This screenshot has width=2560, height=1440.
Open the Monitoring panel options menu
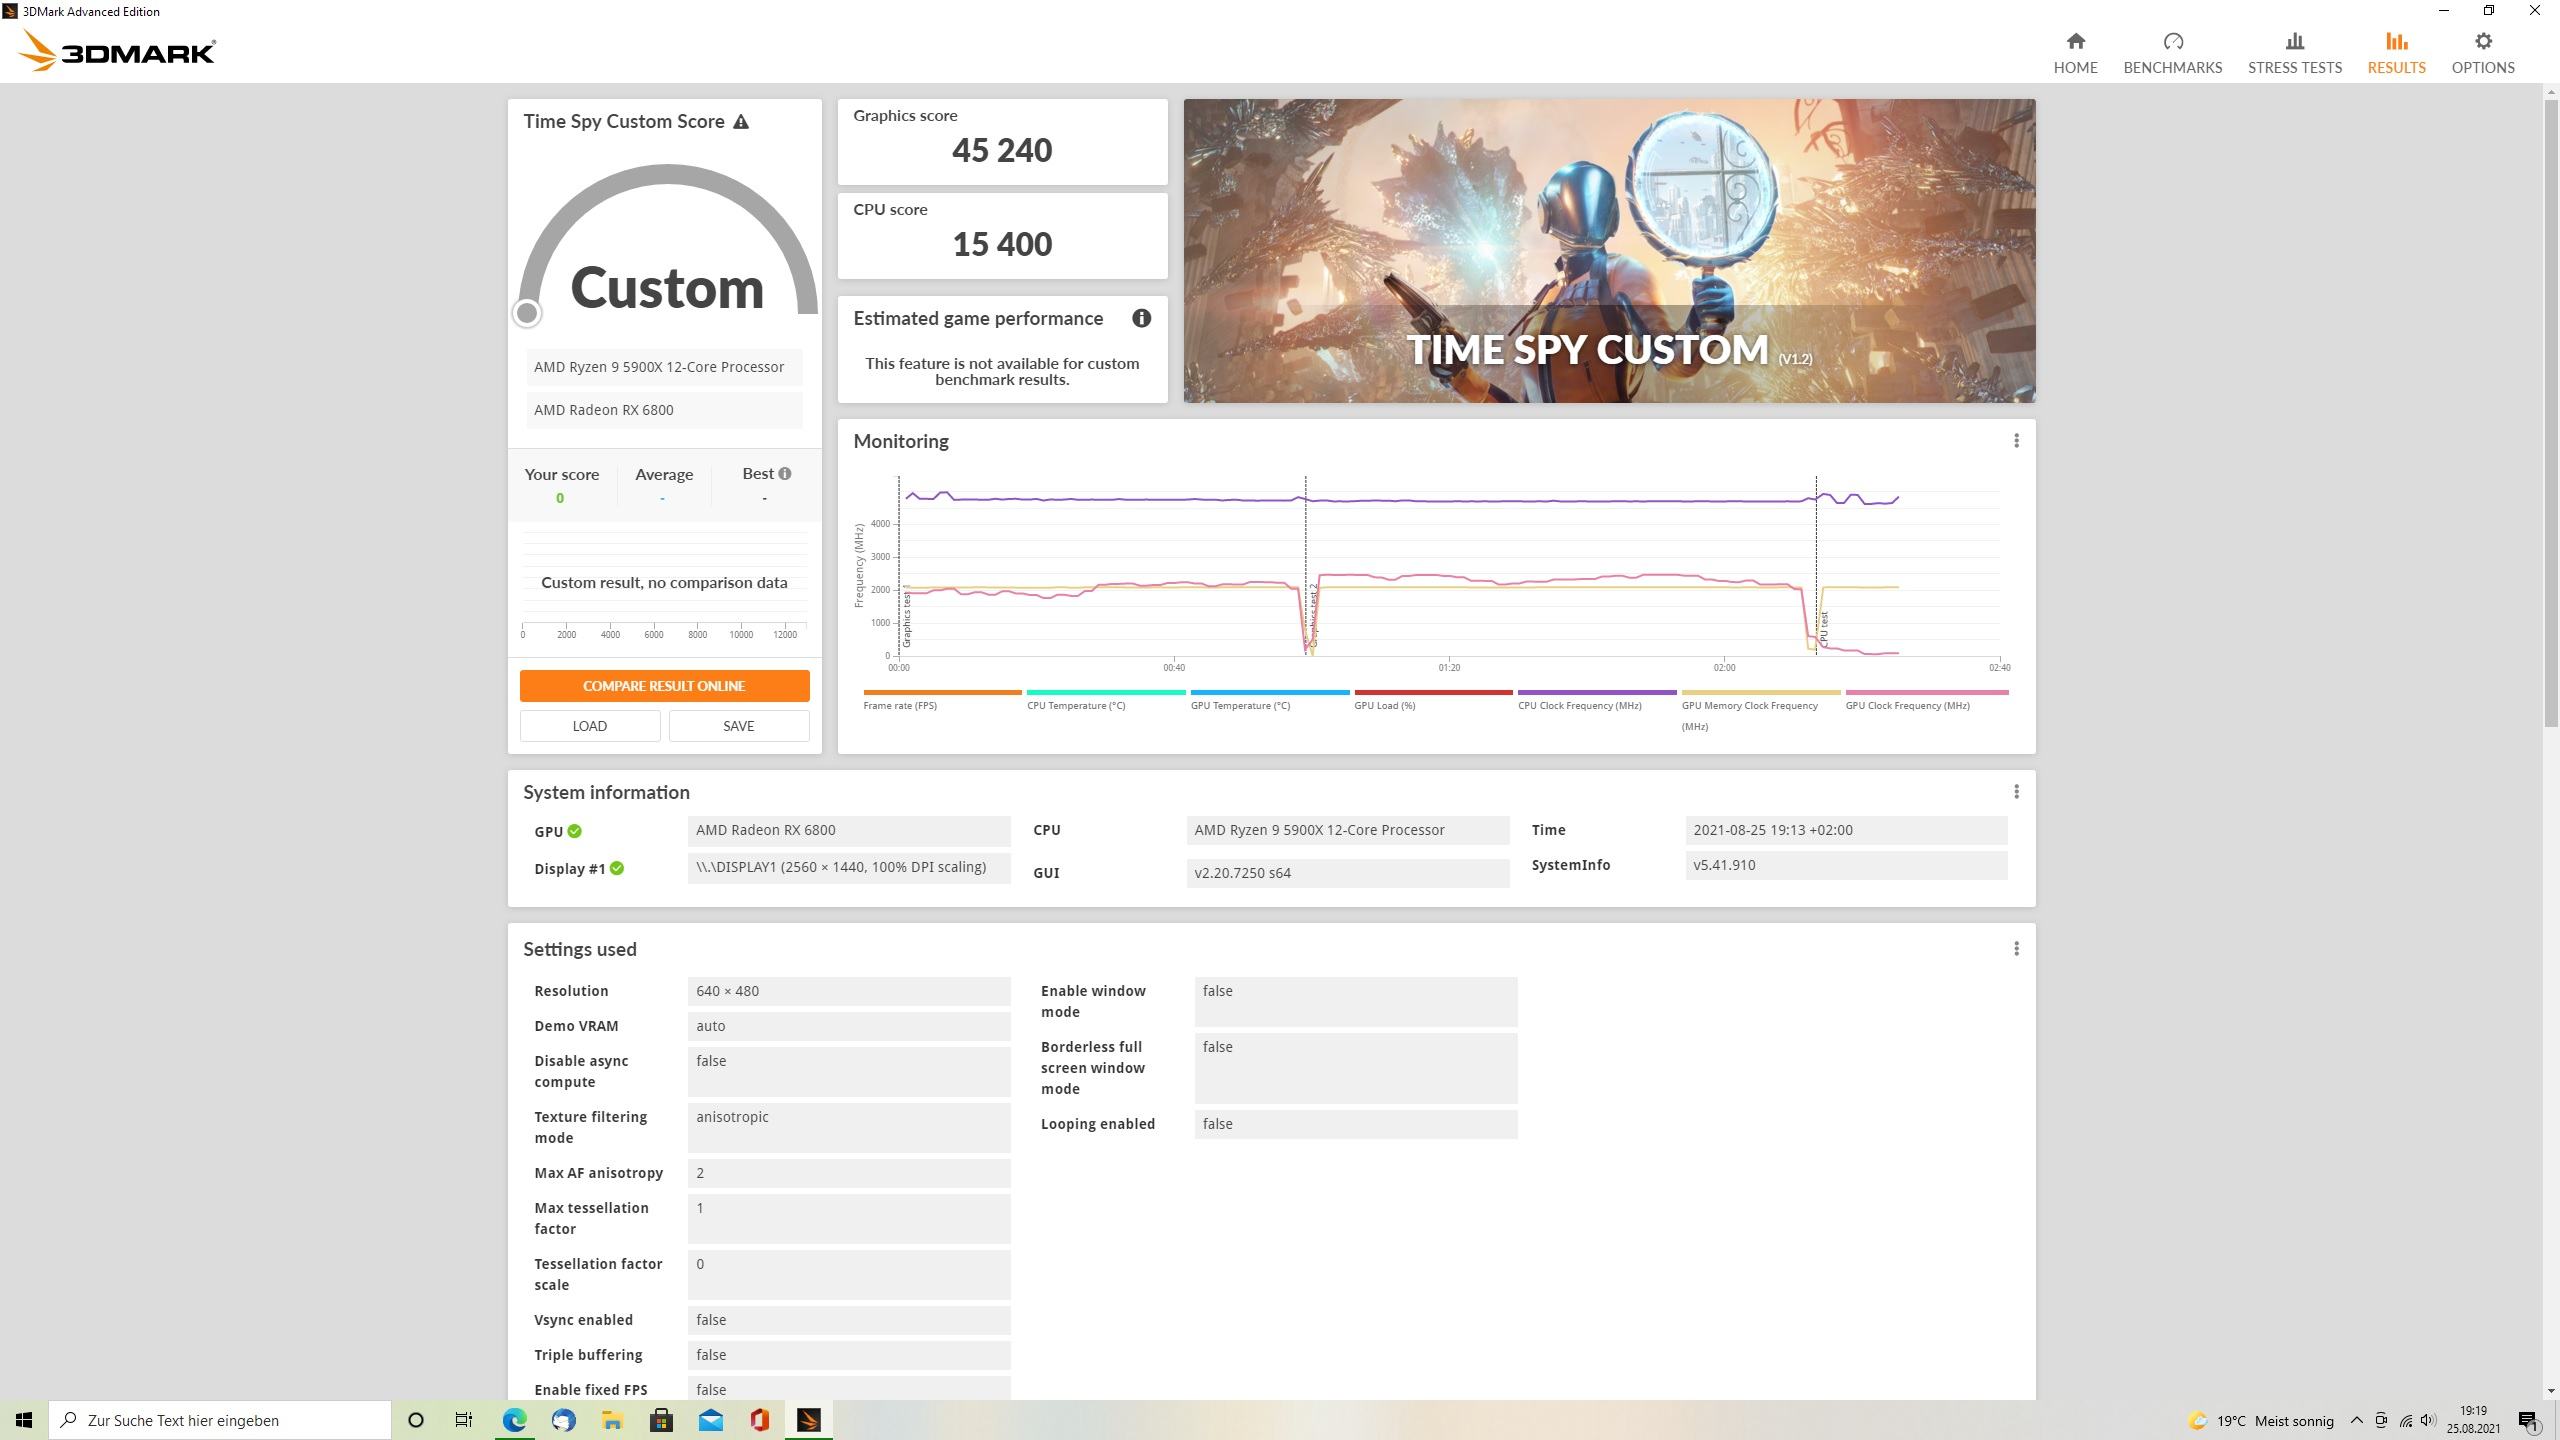[2016, 441]
